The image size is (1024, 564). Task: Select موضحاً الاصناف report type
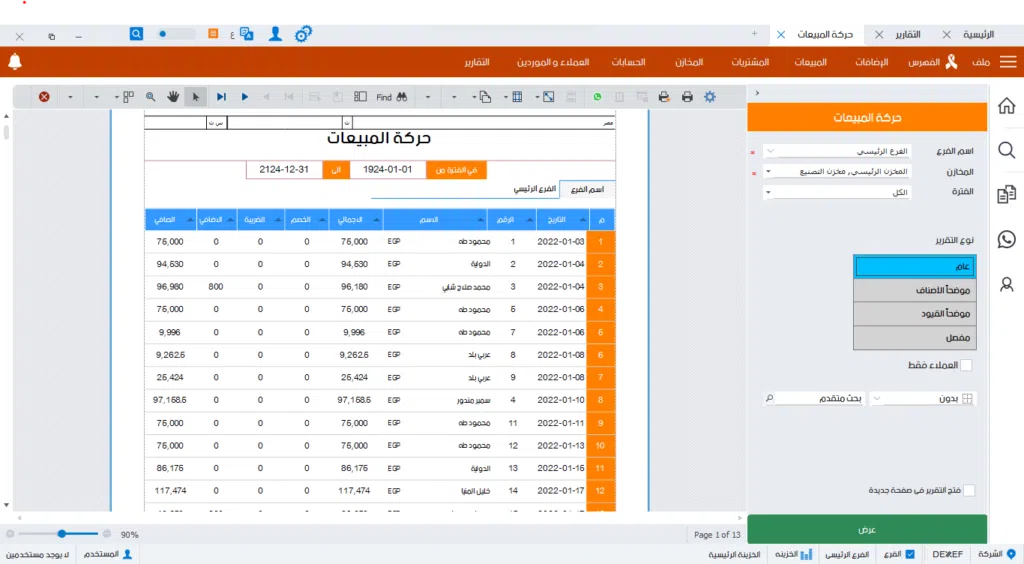914,290
